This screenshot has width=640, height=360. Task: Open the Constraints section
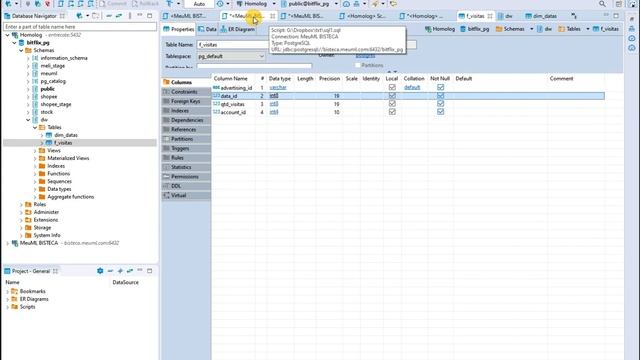186,92
